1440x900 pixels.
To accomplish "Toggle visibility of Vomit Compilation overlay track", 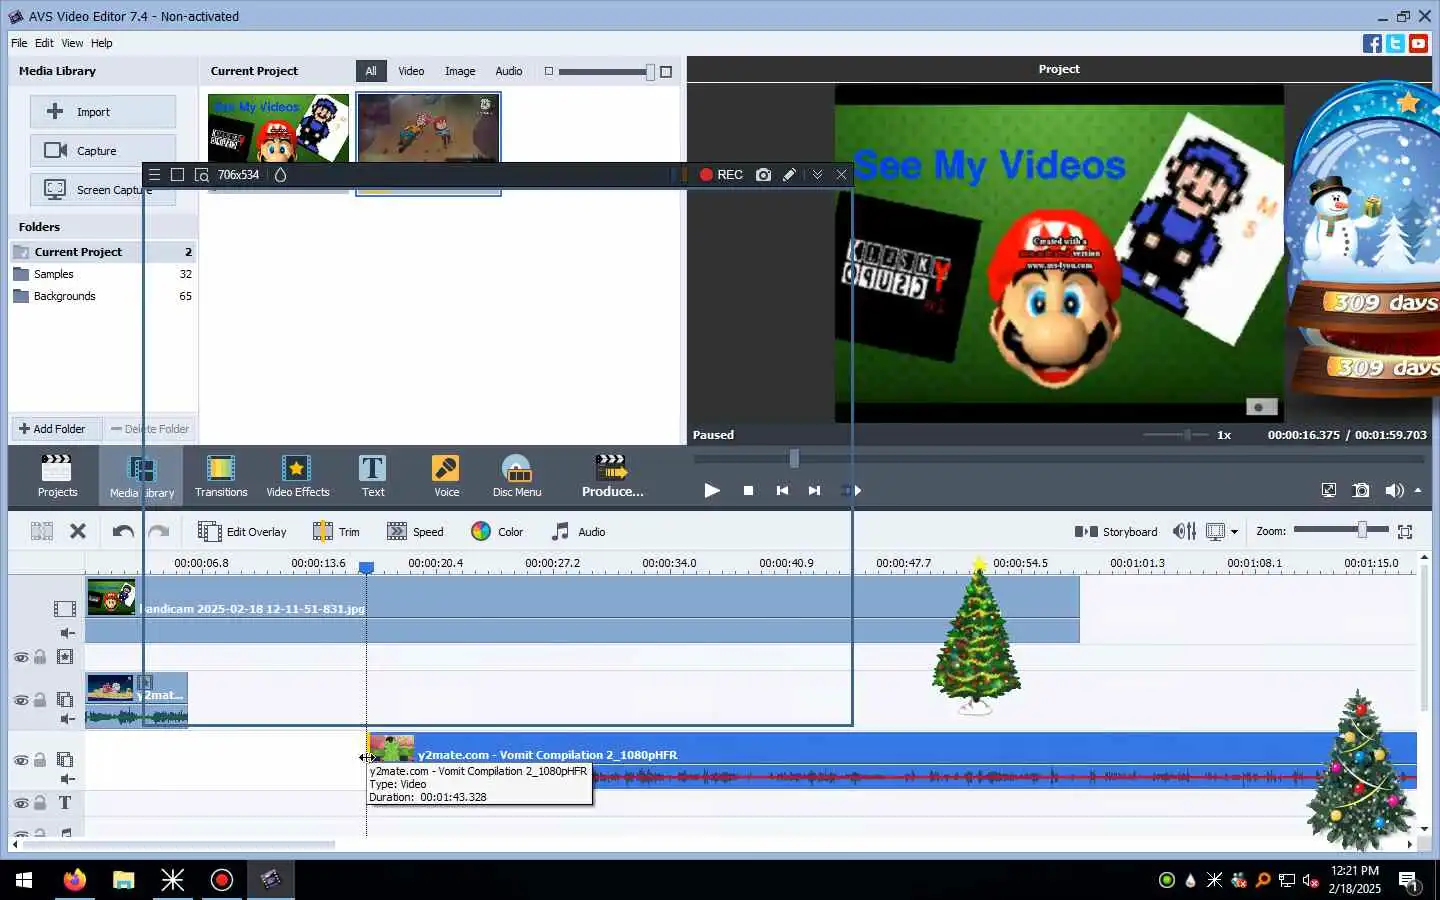I will [21, 760].
